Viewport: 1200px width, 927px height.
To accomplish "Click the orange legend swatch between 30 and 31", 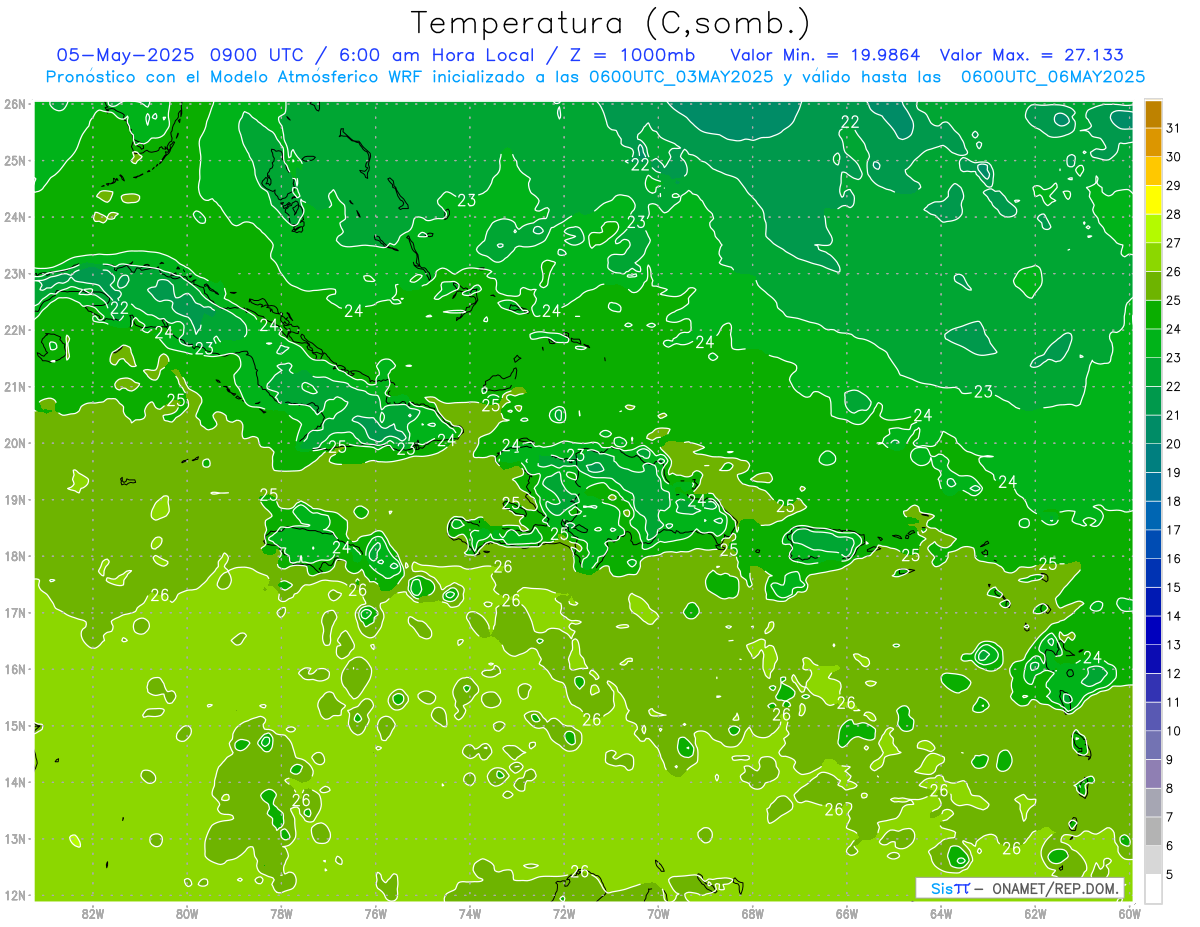I will click(x=1154, y=143).
